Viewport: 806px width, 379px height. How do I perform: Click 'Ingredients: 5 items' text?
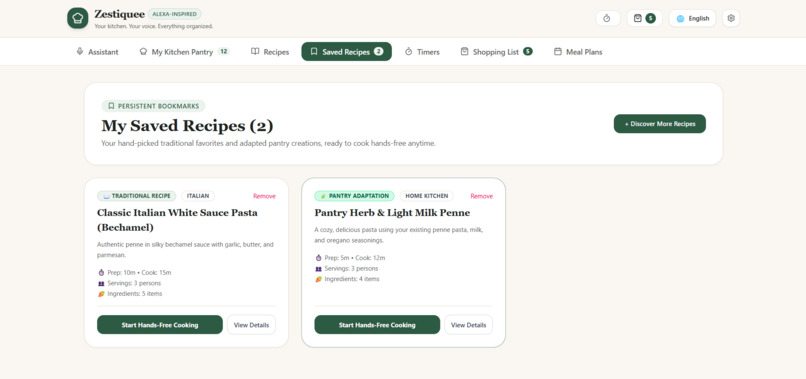tap(135, 294)
